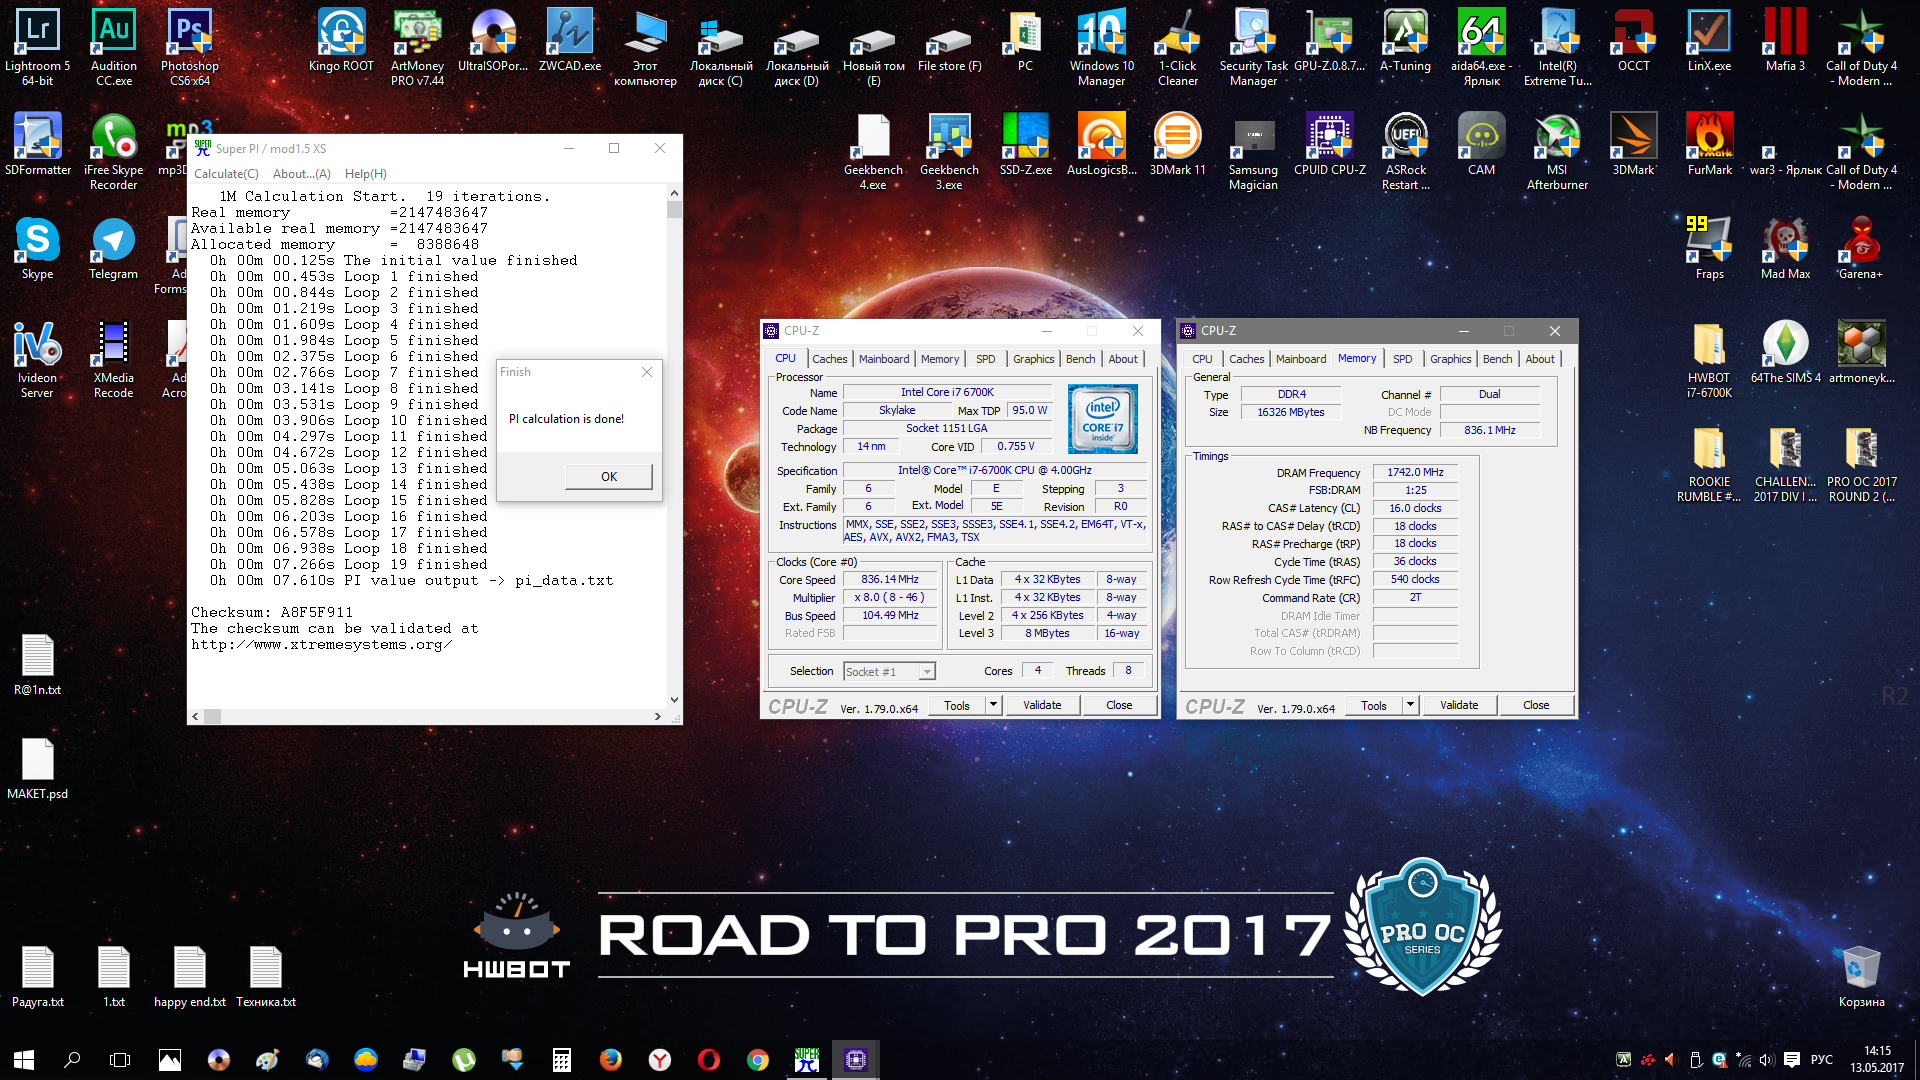This screenshot has width=1920, height=1080.
Task: Open taskbar search magnifier
Action: coord(72,1059)
